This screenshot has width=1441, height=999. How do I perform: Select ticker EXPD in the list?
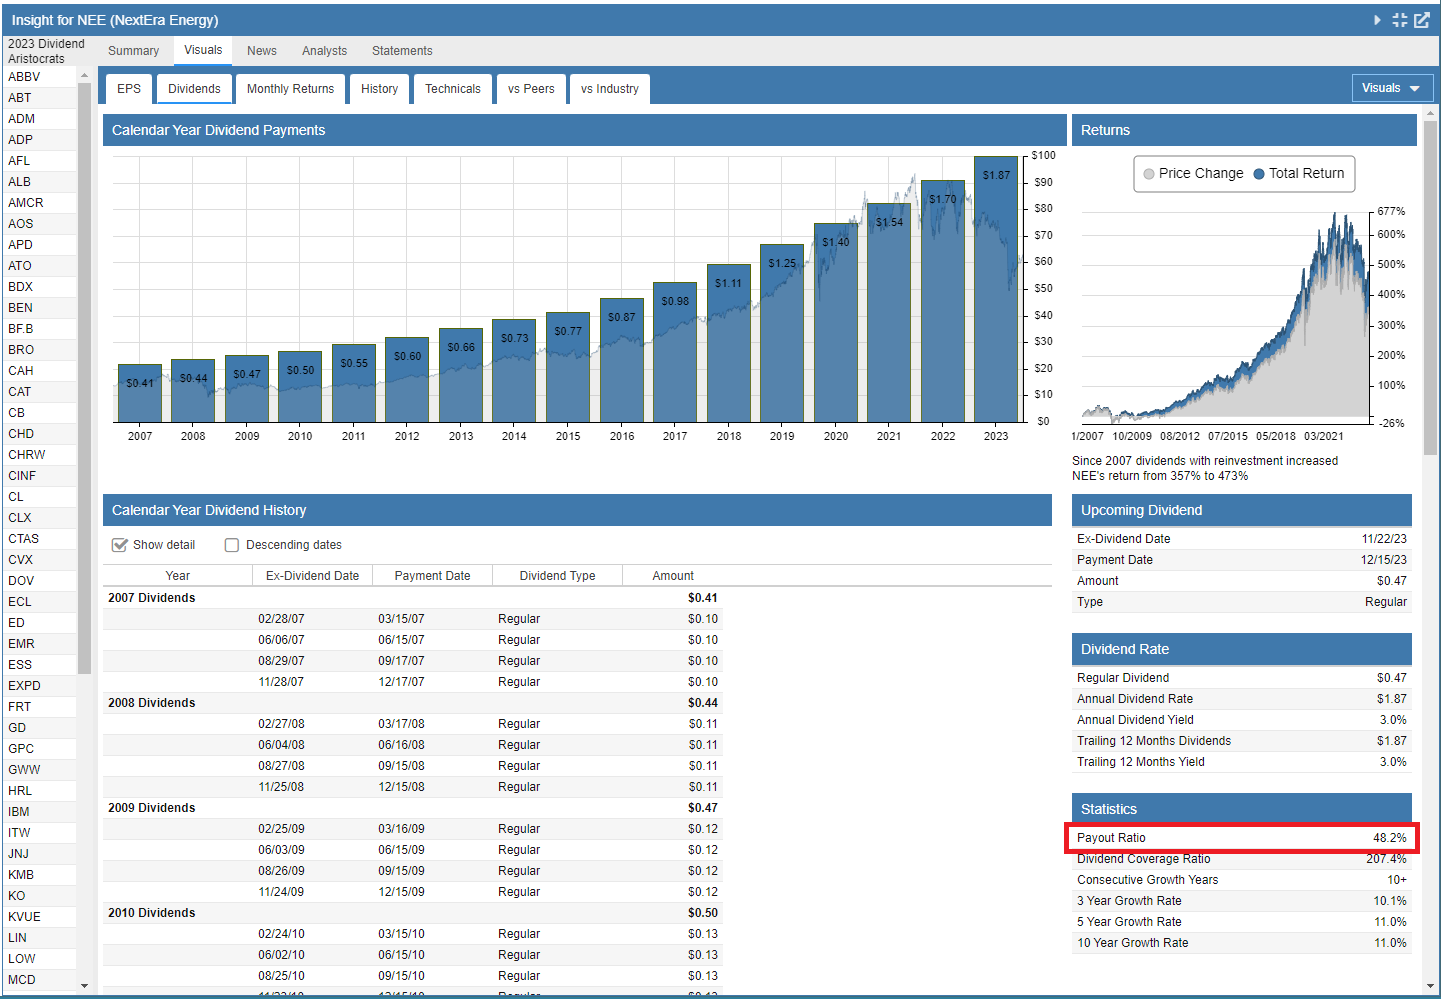(x=38, y=686)
